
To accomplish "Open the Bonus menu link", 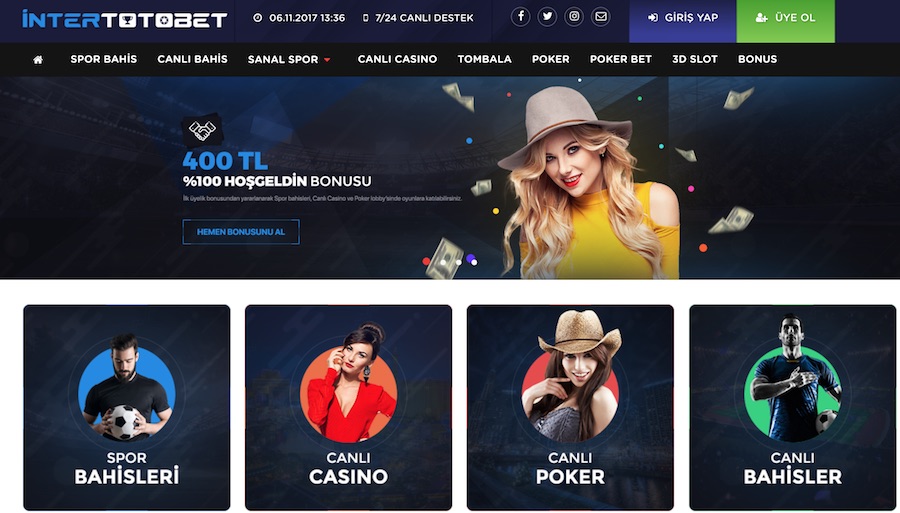I will click(x=757, y=59).
